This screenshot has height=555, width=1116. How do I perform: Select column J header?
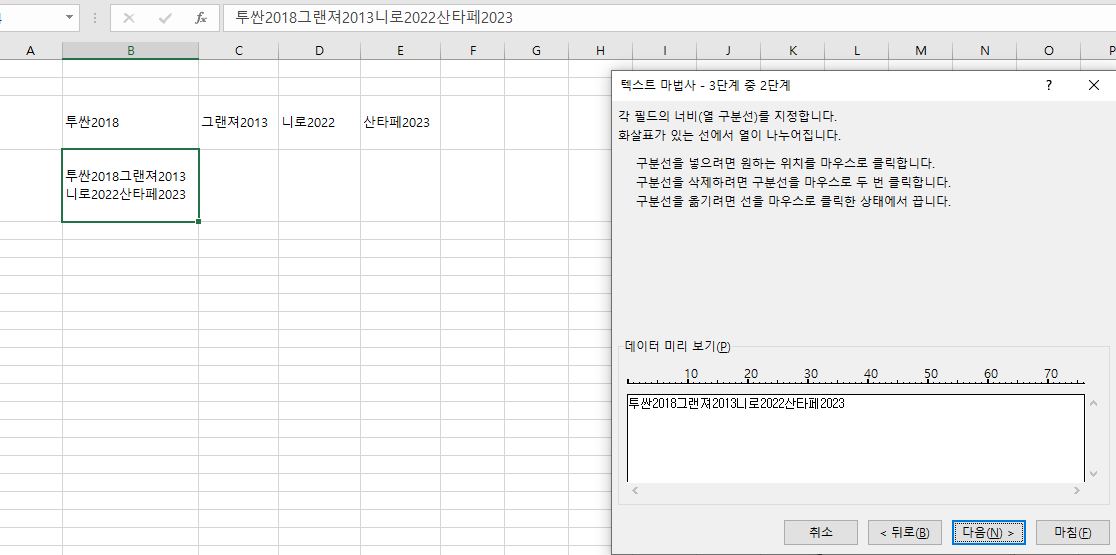click(x=728, y=51)
